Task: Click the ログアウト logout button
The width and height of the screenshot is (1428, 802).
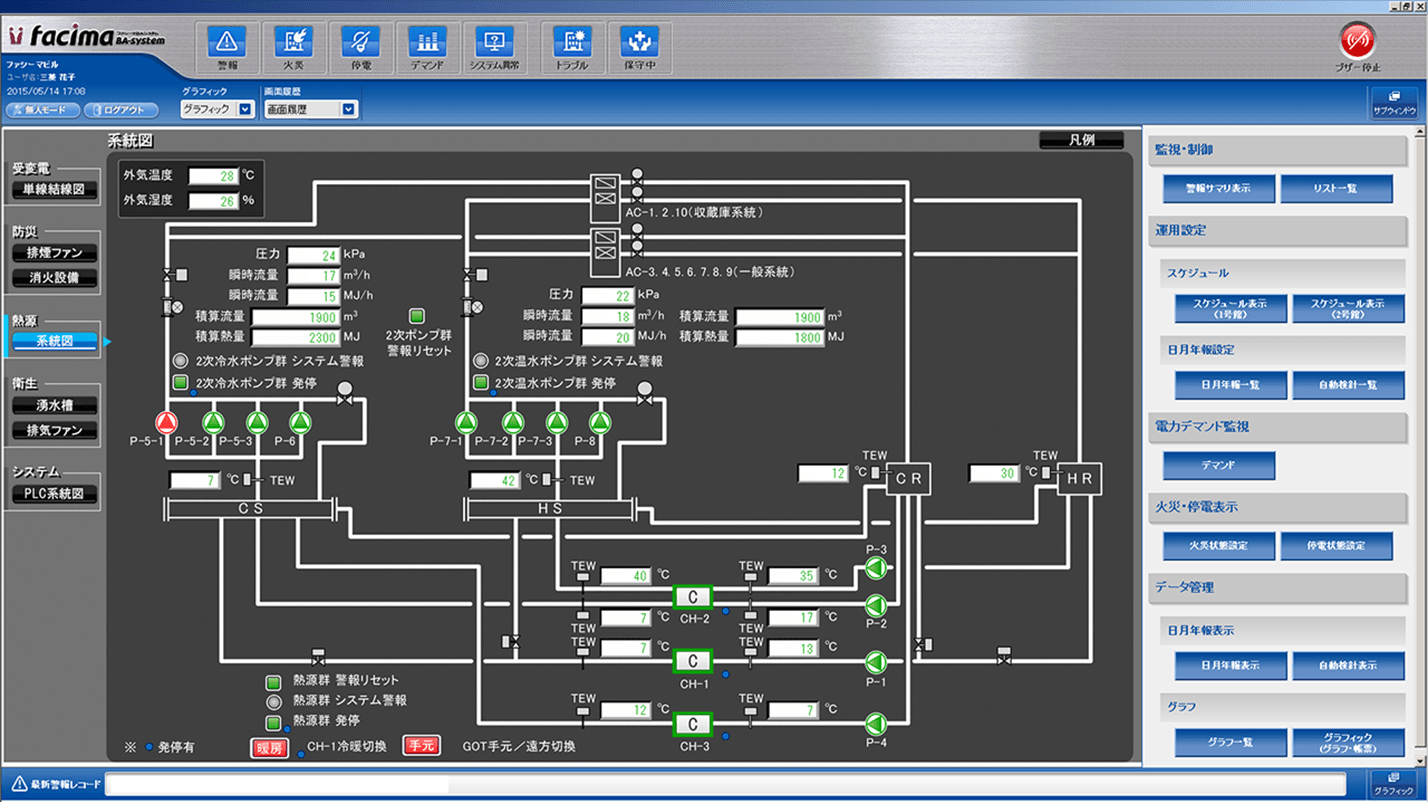Action: click(x=123, y=110)
